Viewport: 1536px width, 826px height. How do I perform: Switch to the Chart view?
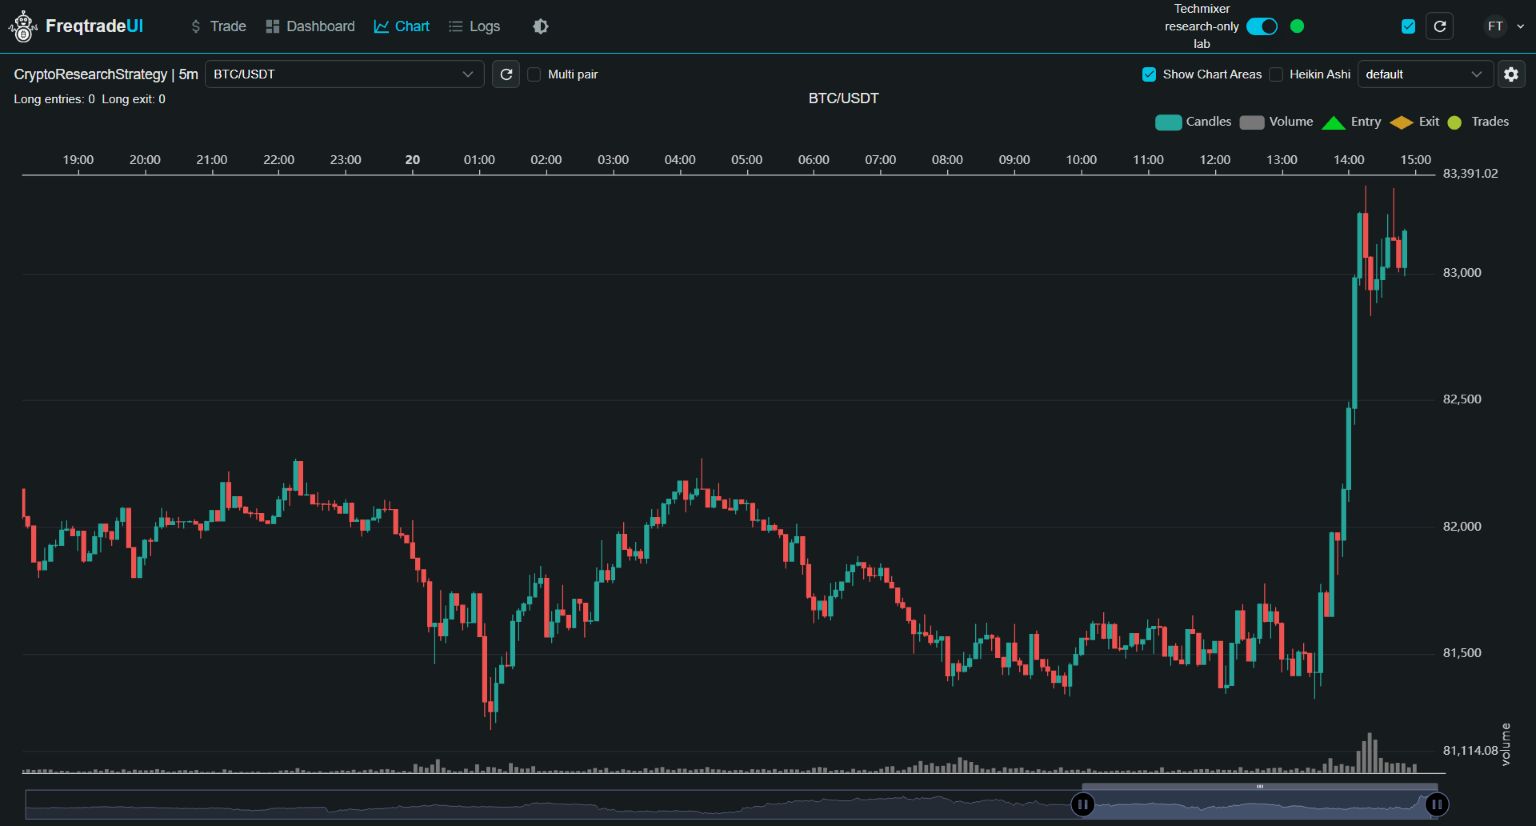pos(402,26)
